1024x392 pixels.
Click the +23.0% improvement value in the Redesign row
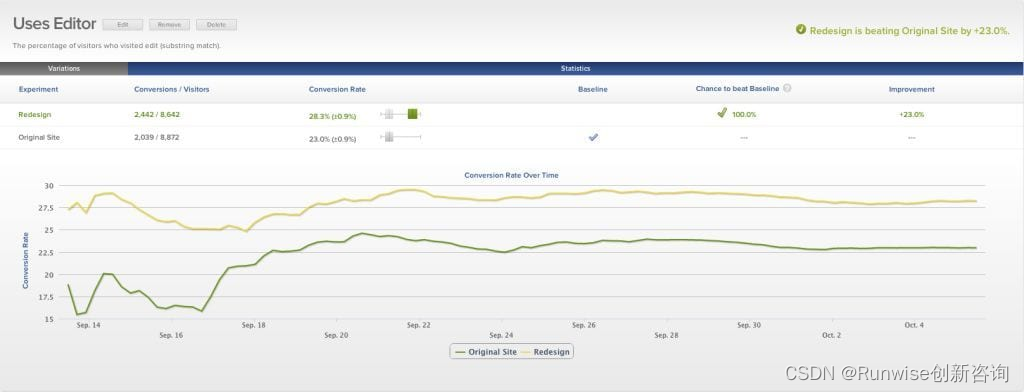(x=911, y=114)
